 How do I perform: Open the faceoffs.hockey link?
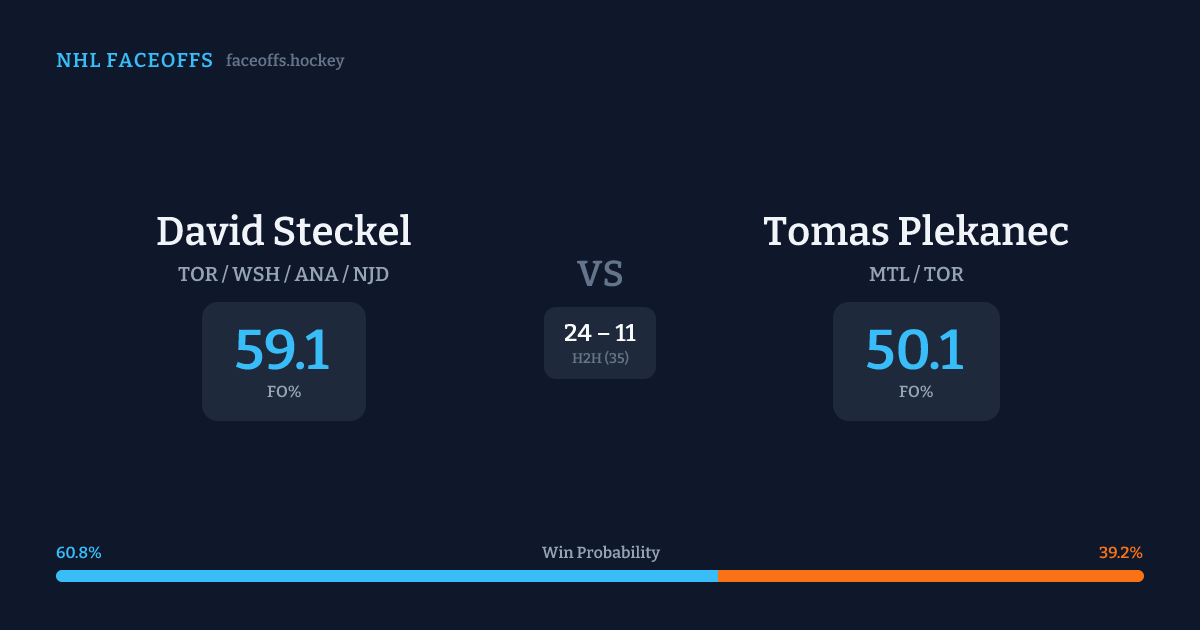(x=285, y=61)
